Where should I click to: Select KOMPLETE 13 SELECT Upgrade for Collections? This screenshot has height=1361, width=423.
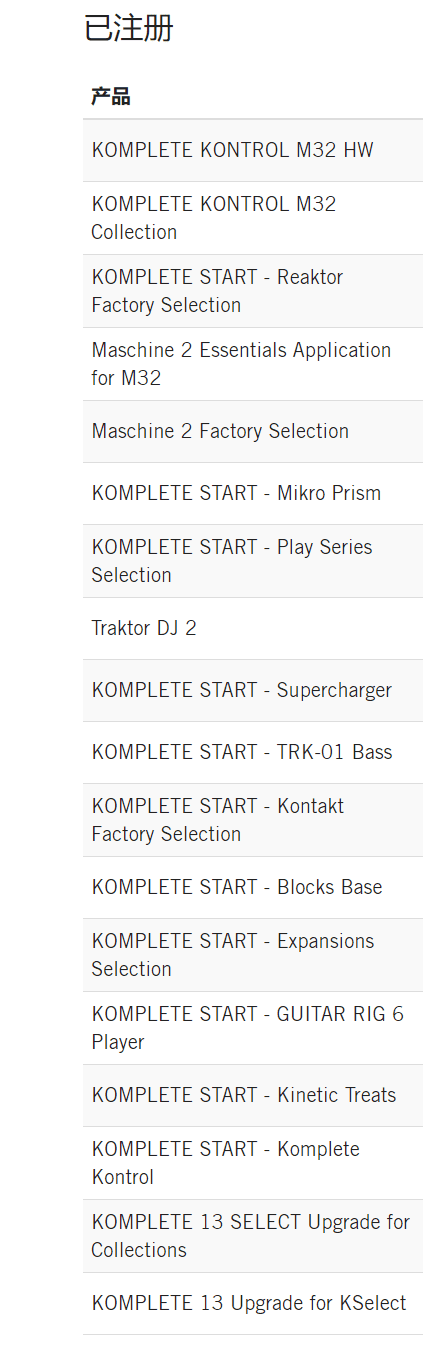coord(253,1236)
